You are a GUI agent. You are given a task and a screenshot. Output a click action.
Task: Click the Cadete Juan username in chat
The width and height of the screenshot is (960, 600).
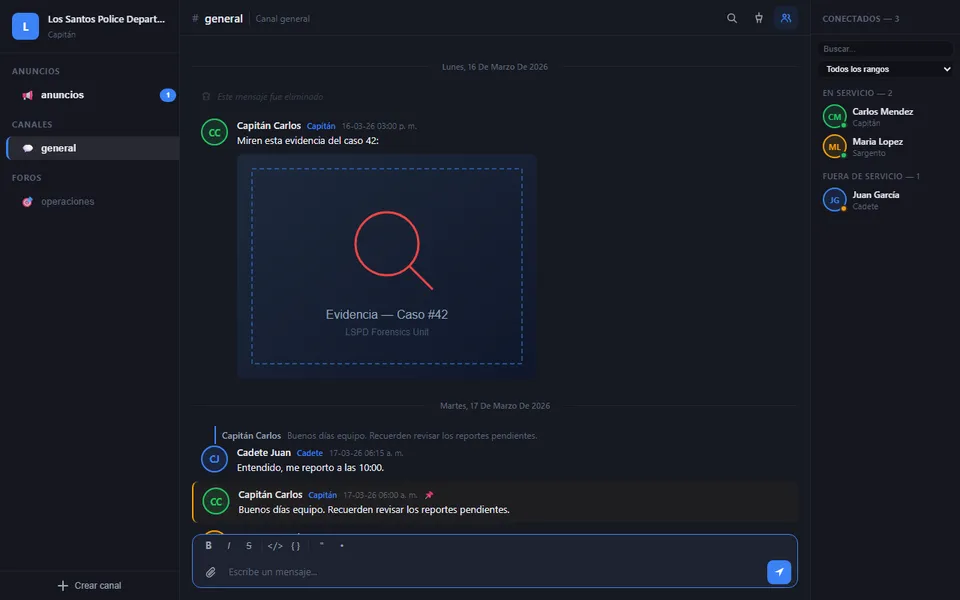coord(264,452)
